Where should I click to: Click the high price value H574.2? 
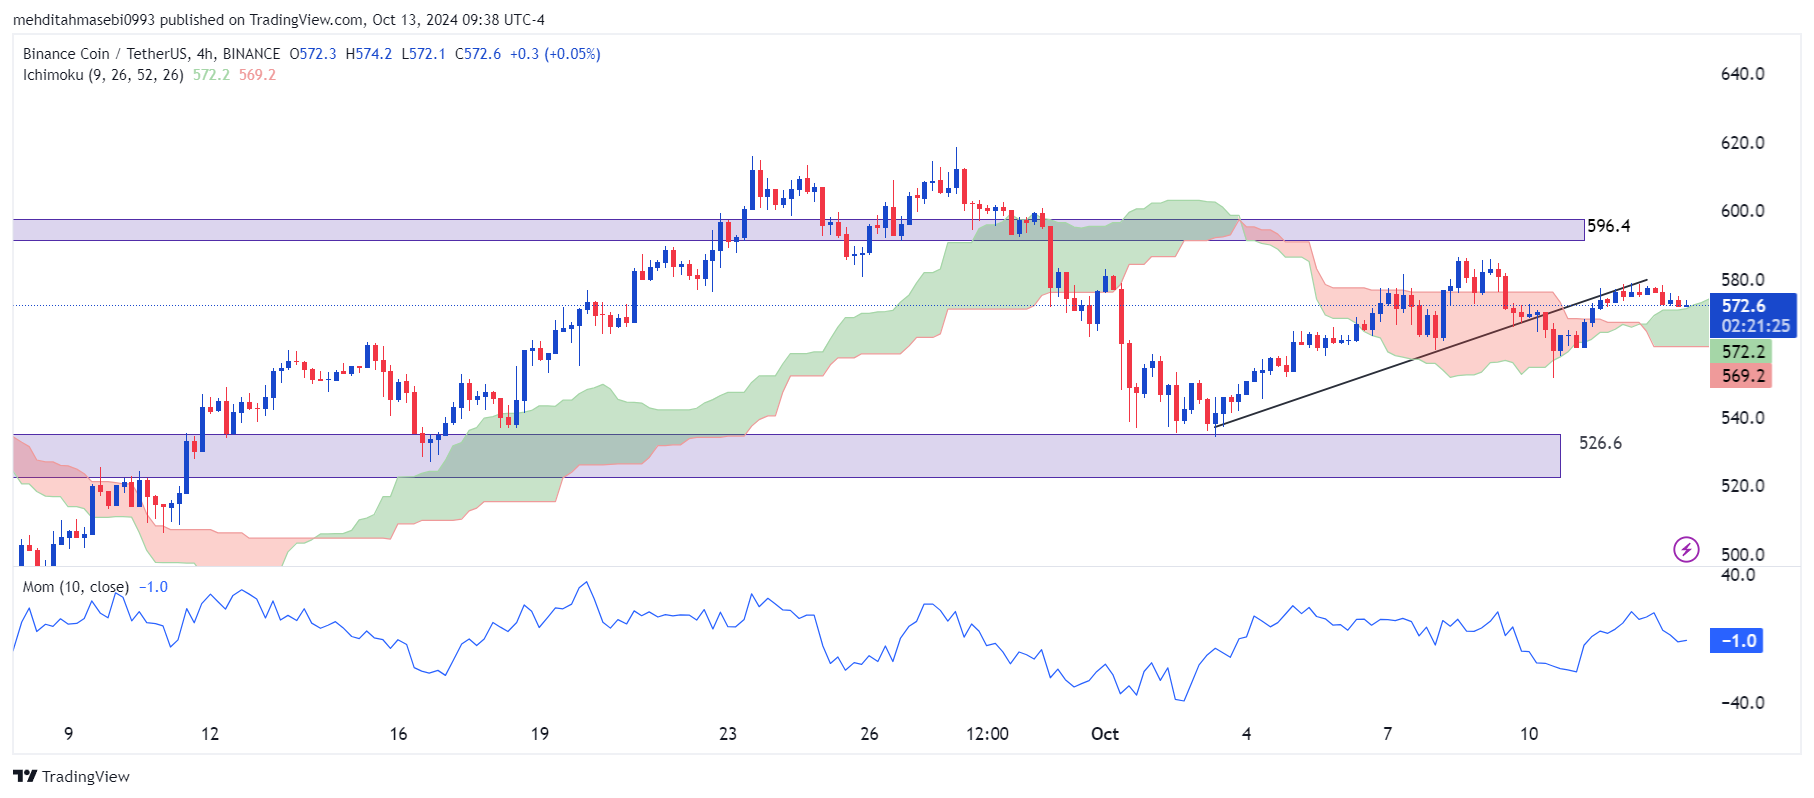click(x=369, y=54)
